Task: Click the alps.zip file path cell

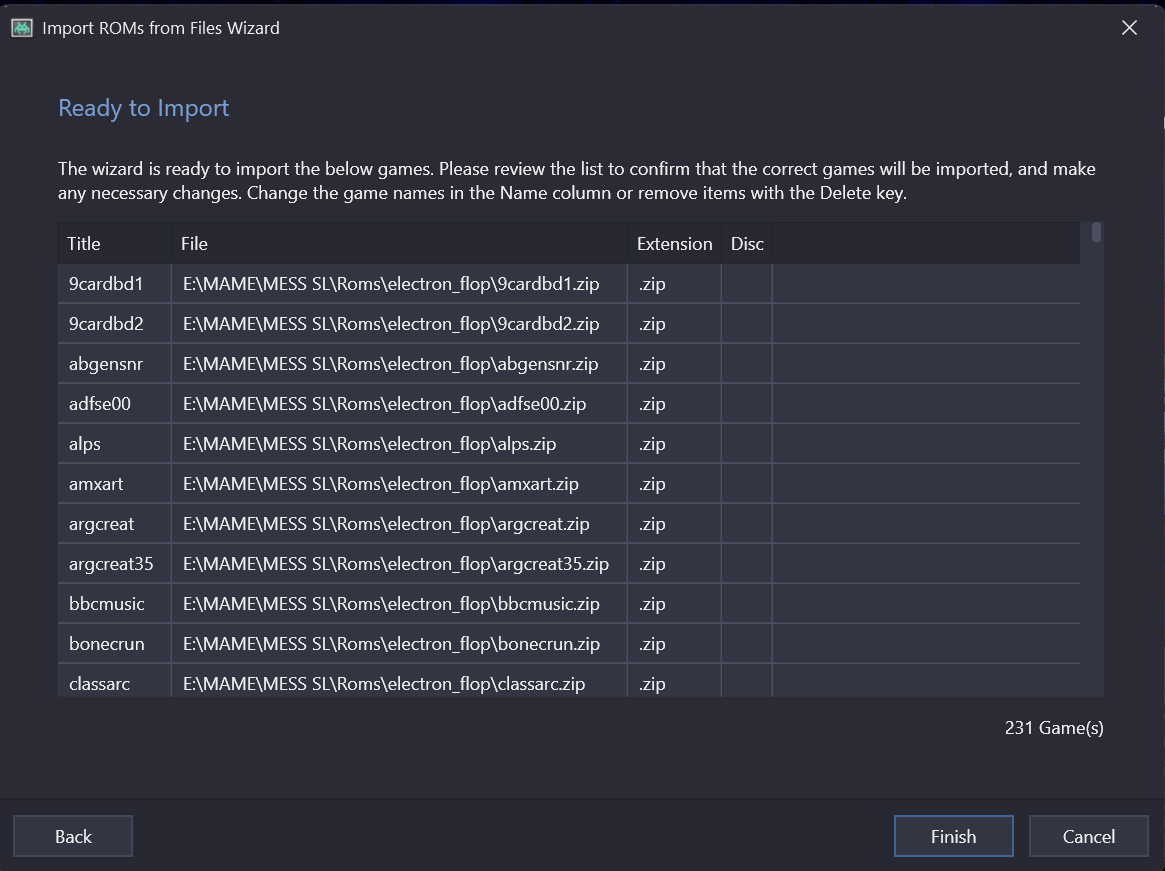Action: point(369,444)
